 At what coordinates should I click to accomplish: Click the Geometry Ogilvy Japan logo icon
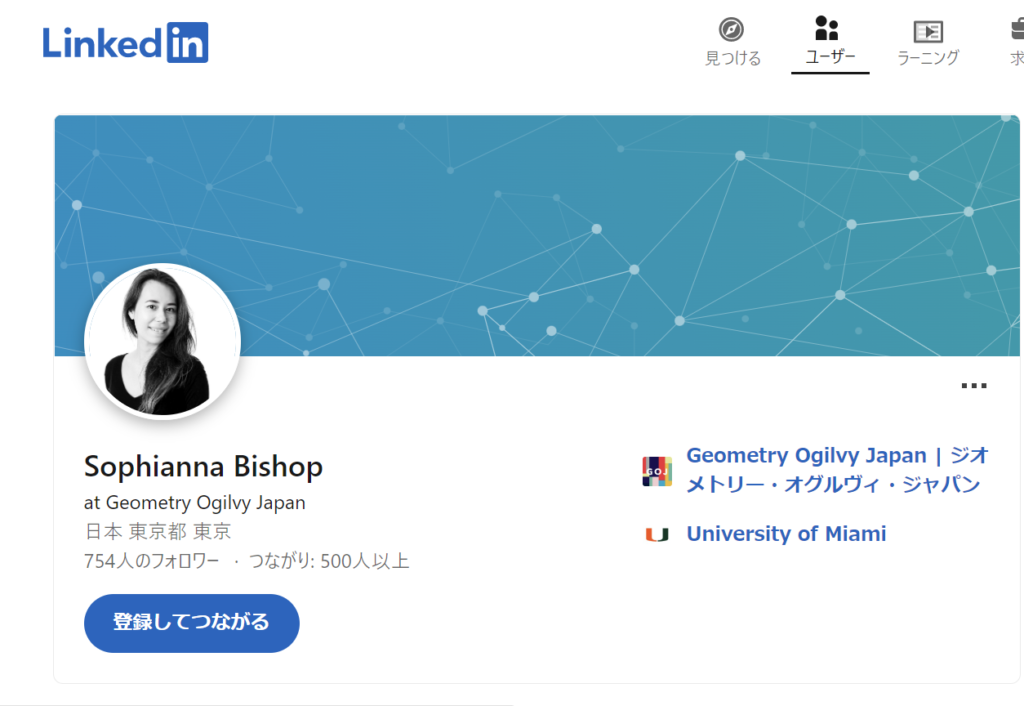click(x=657, y=472)
